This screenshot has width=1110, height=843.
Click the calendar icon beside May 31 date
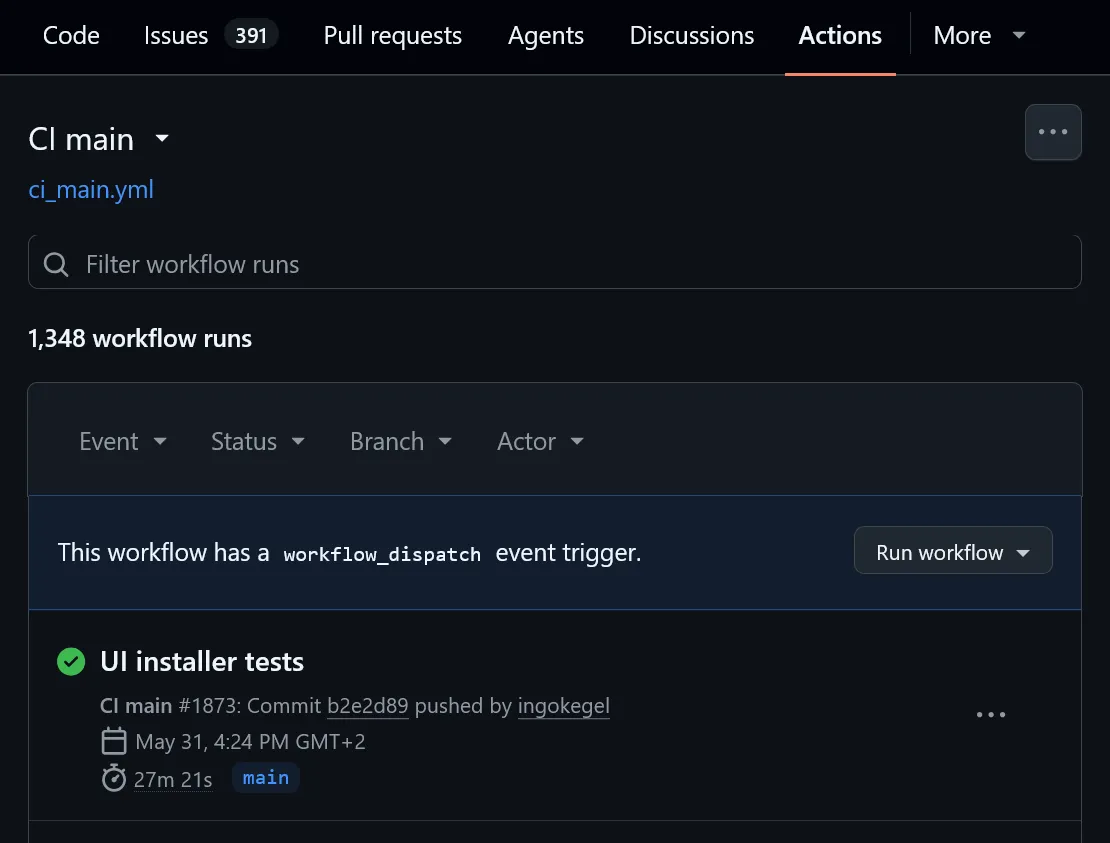113,741
